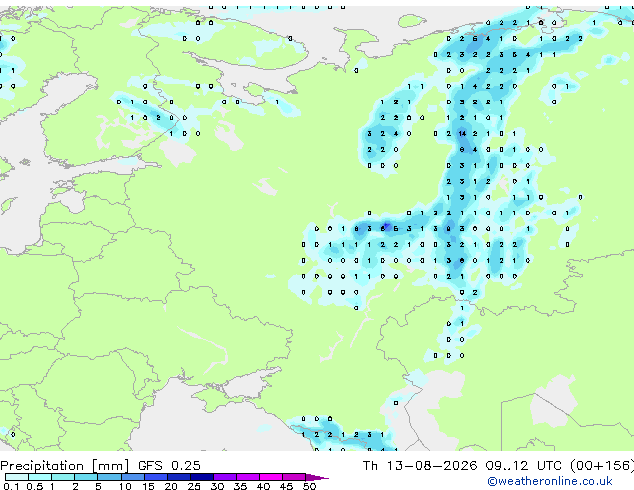Screen dimensions: 634x490
Task: Click the purple arrow at the legend end
Action: (317, 477)
